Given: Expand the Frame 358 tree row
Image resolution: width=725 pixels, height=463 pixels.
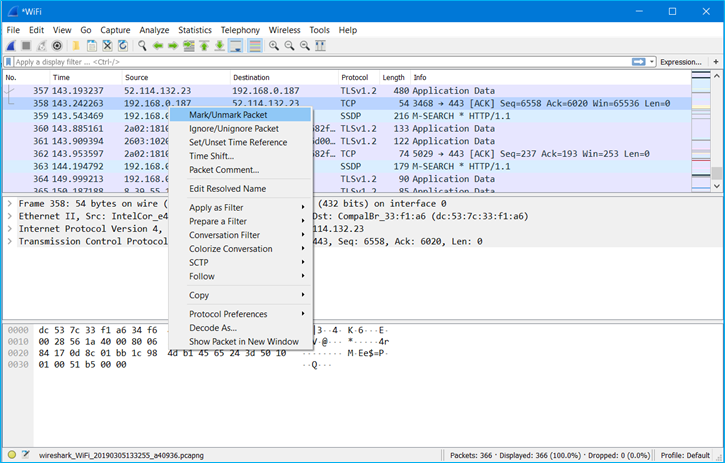Looking at the screenshot, I should (9, 204).
